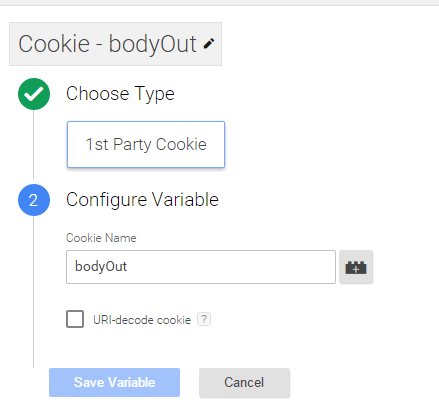Select the blue step 2 circle

click(34, 200)
